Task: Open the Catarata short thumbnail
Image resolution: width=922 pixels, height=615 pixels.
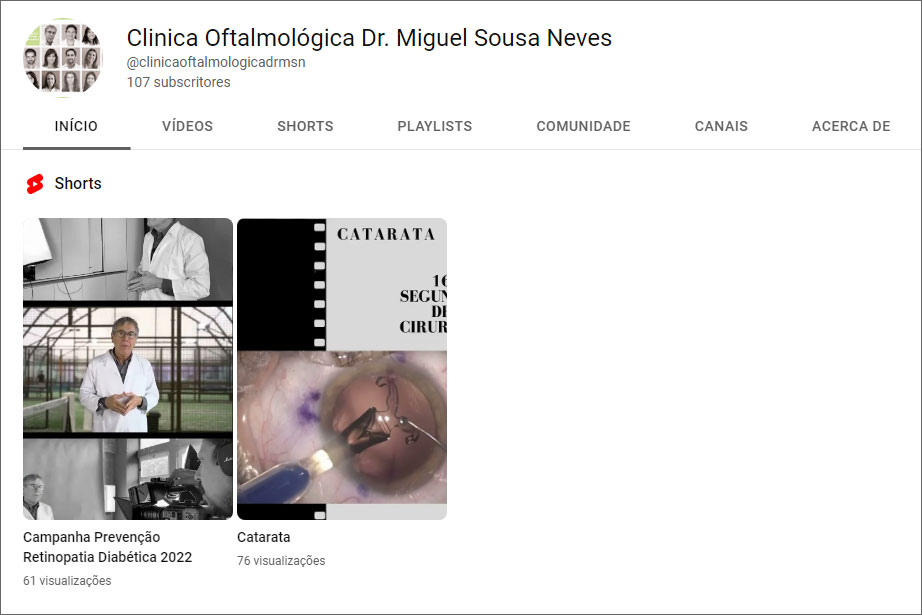Action: tap(342, 369)
